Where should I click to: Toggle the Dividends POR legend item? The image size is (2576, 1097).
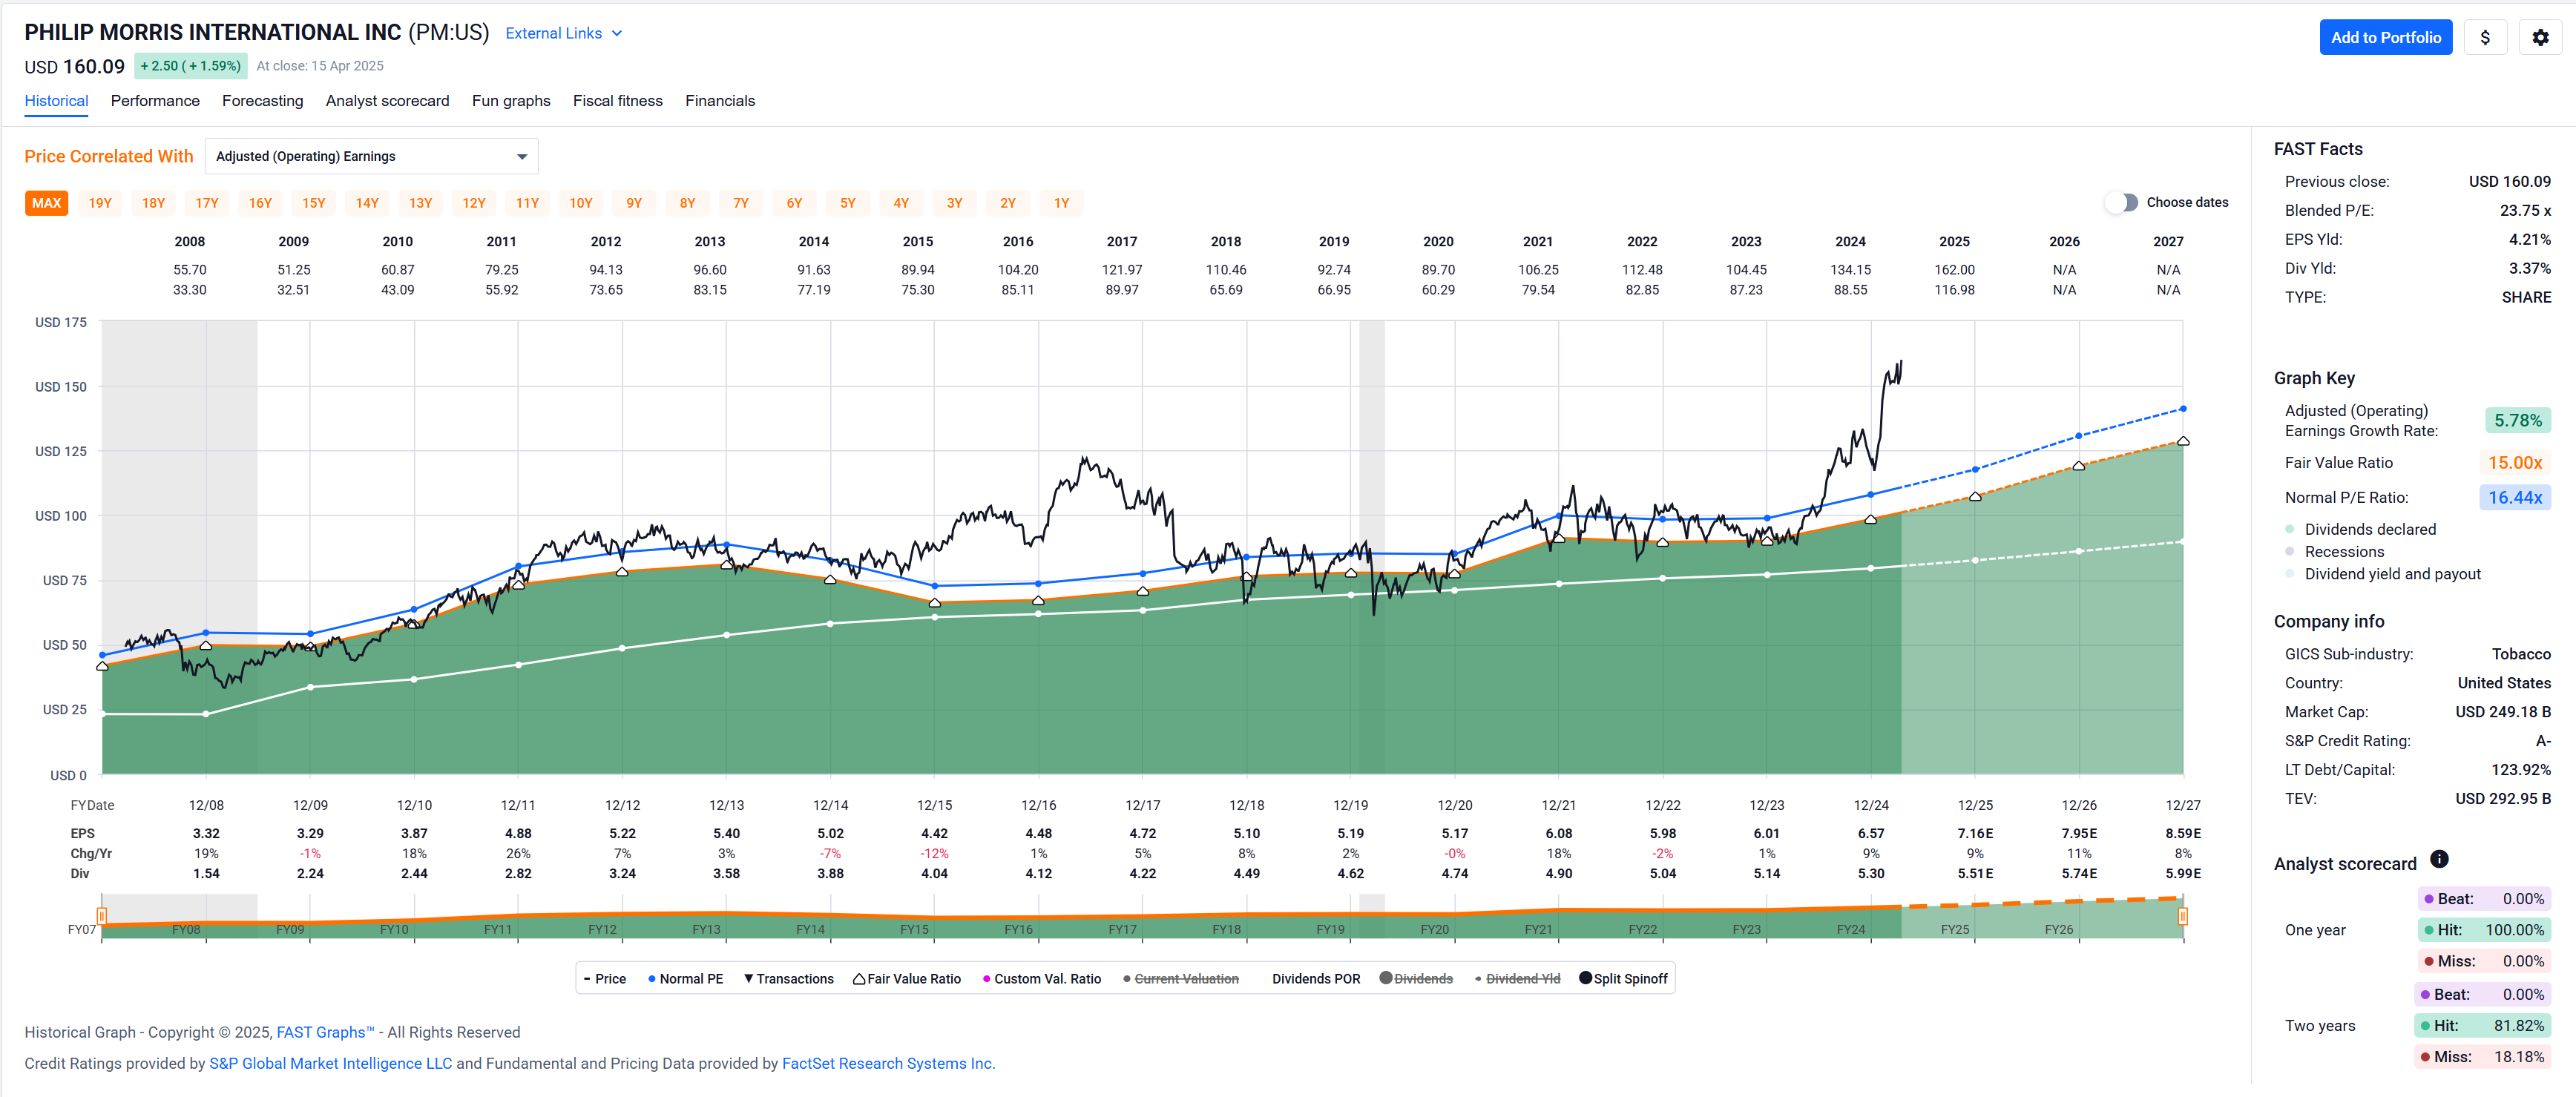click(x=1315, y=979)
